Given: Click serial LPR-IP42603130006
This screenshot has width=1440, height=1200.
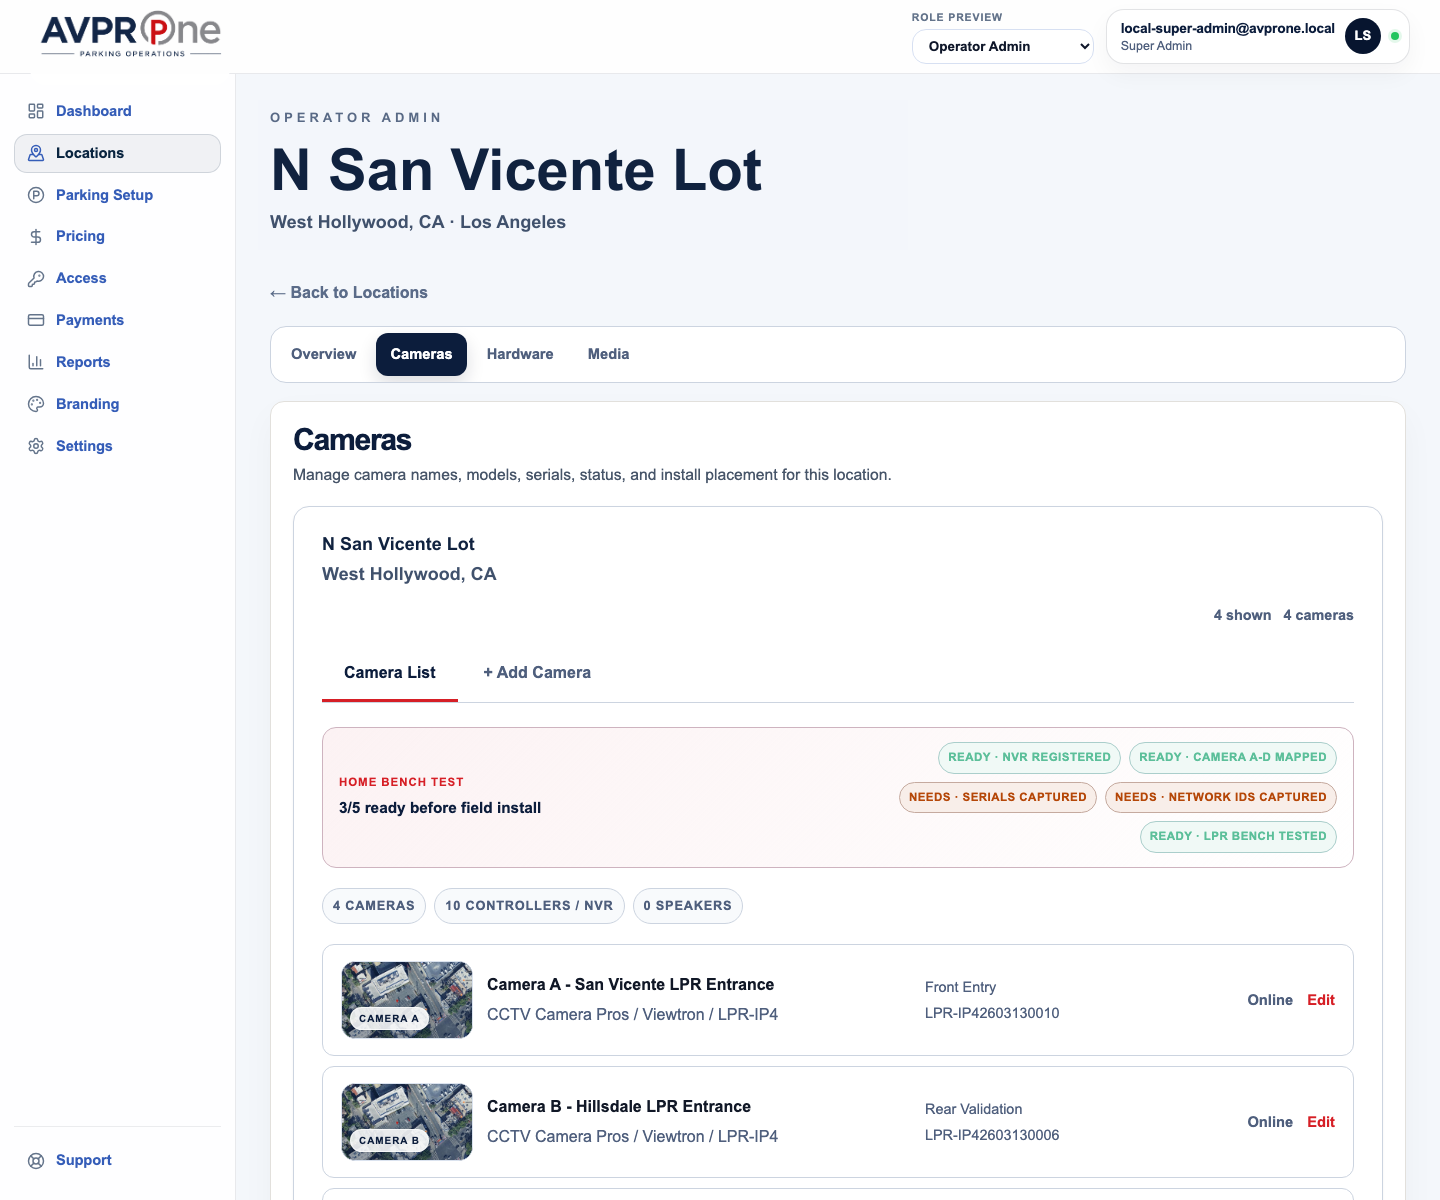Looking at the screenshot, I should 992,1135.
